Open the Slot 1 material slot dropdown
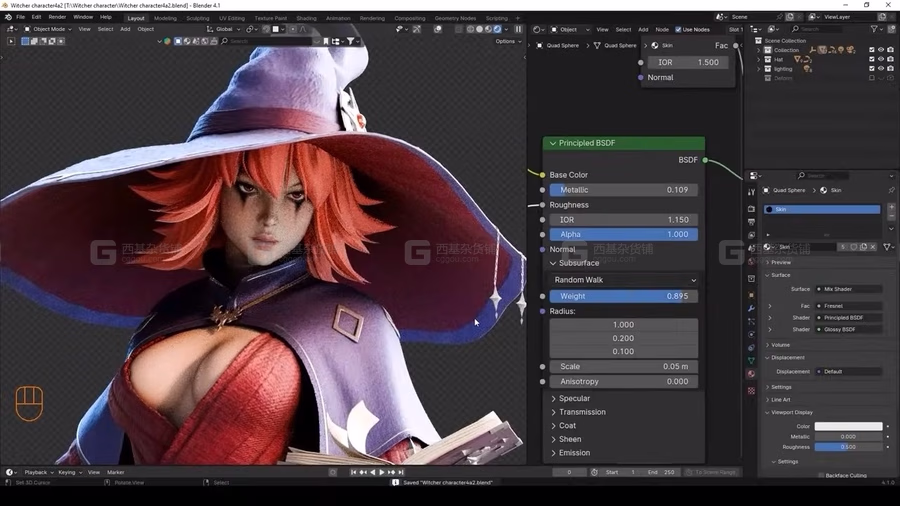The width and height of the screenshot is (900, 506). point(735,29)
